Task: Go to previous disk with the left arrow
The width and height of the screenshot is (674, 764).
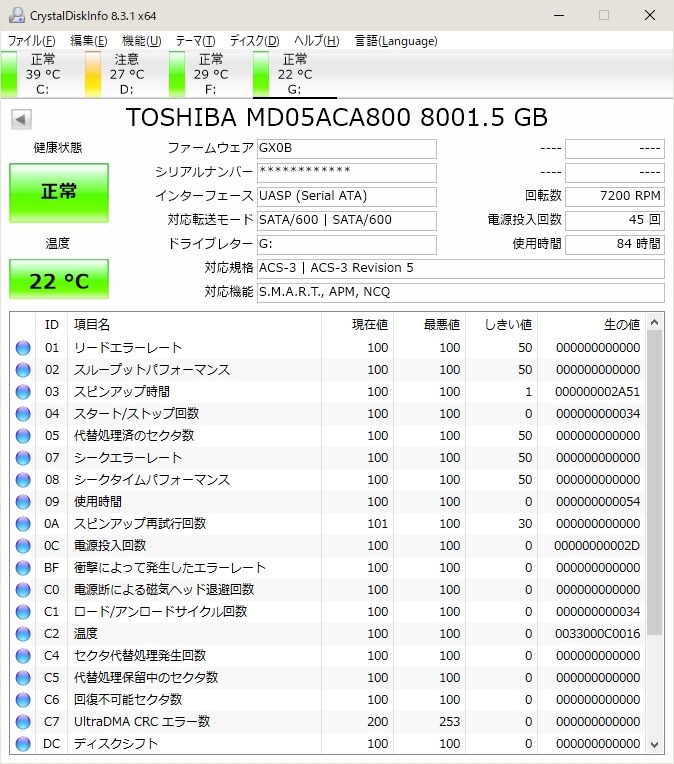Action: click(x=21, y=119)
